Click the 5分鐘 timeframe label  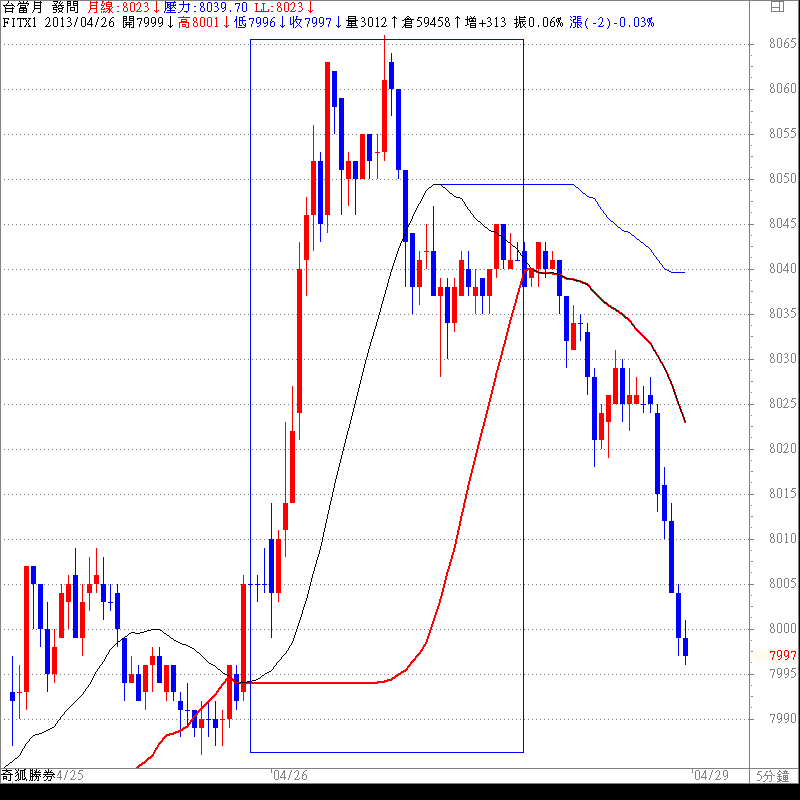click(x=774, y=776)
